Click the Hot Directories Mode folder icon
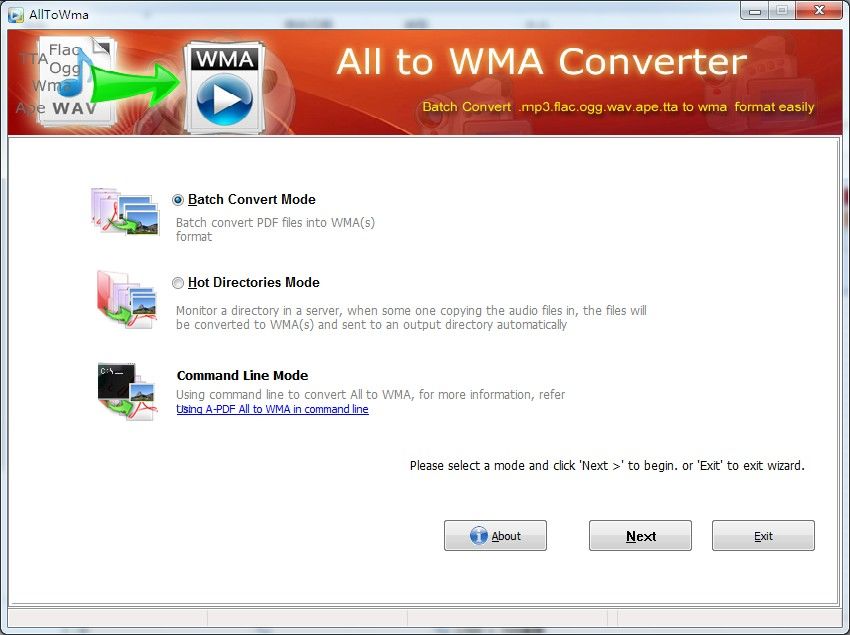 127,299
